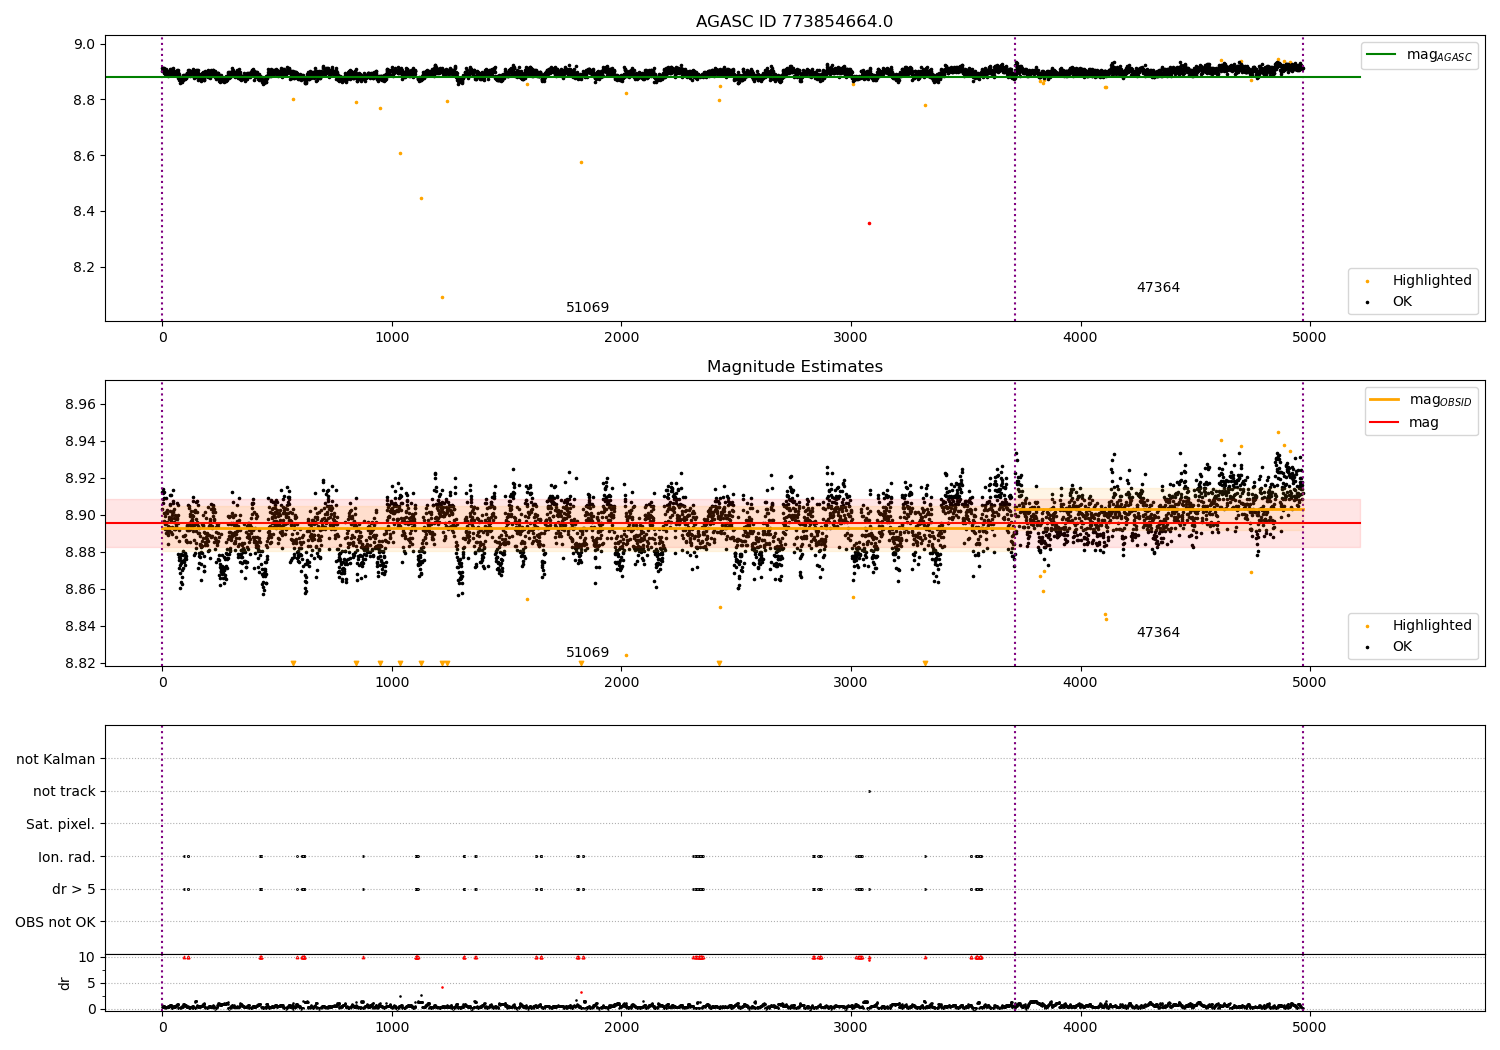
Task: Click the '8.84' y-axis tick label
Action: coord(81,627)
